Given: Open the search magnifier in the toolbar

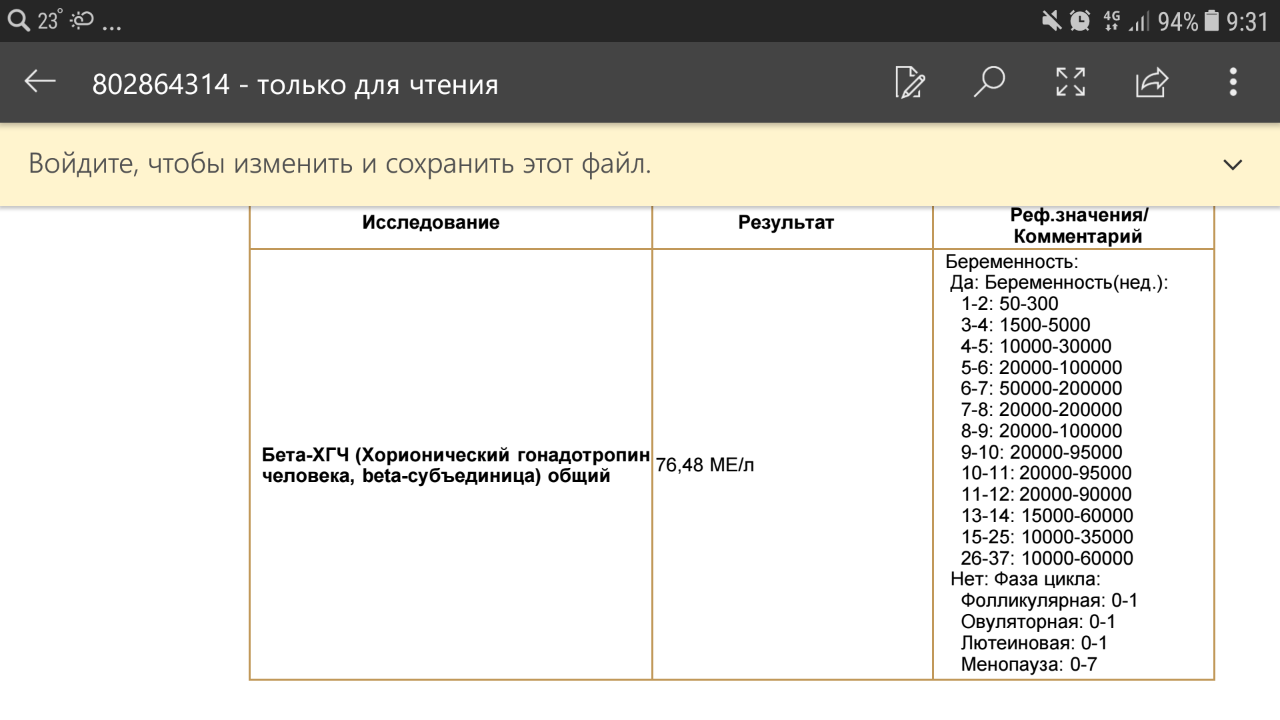Looking at the screenshot, I should click(x=989, y=82).
